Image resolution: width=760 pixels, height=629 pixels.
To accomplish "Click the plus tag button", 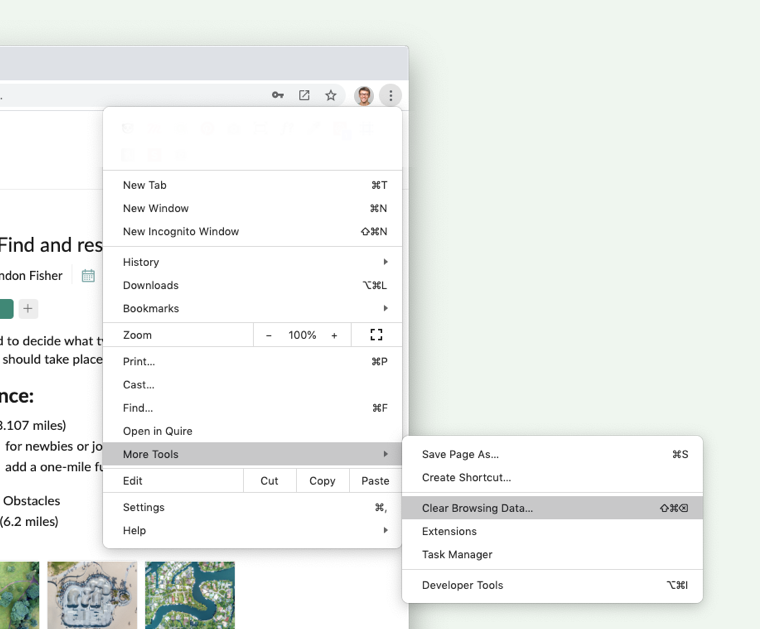I will pyautogui.click(x=28, y=308).
